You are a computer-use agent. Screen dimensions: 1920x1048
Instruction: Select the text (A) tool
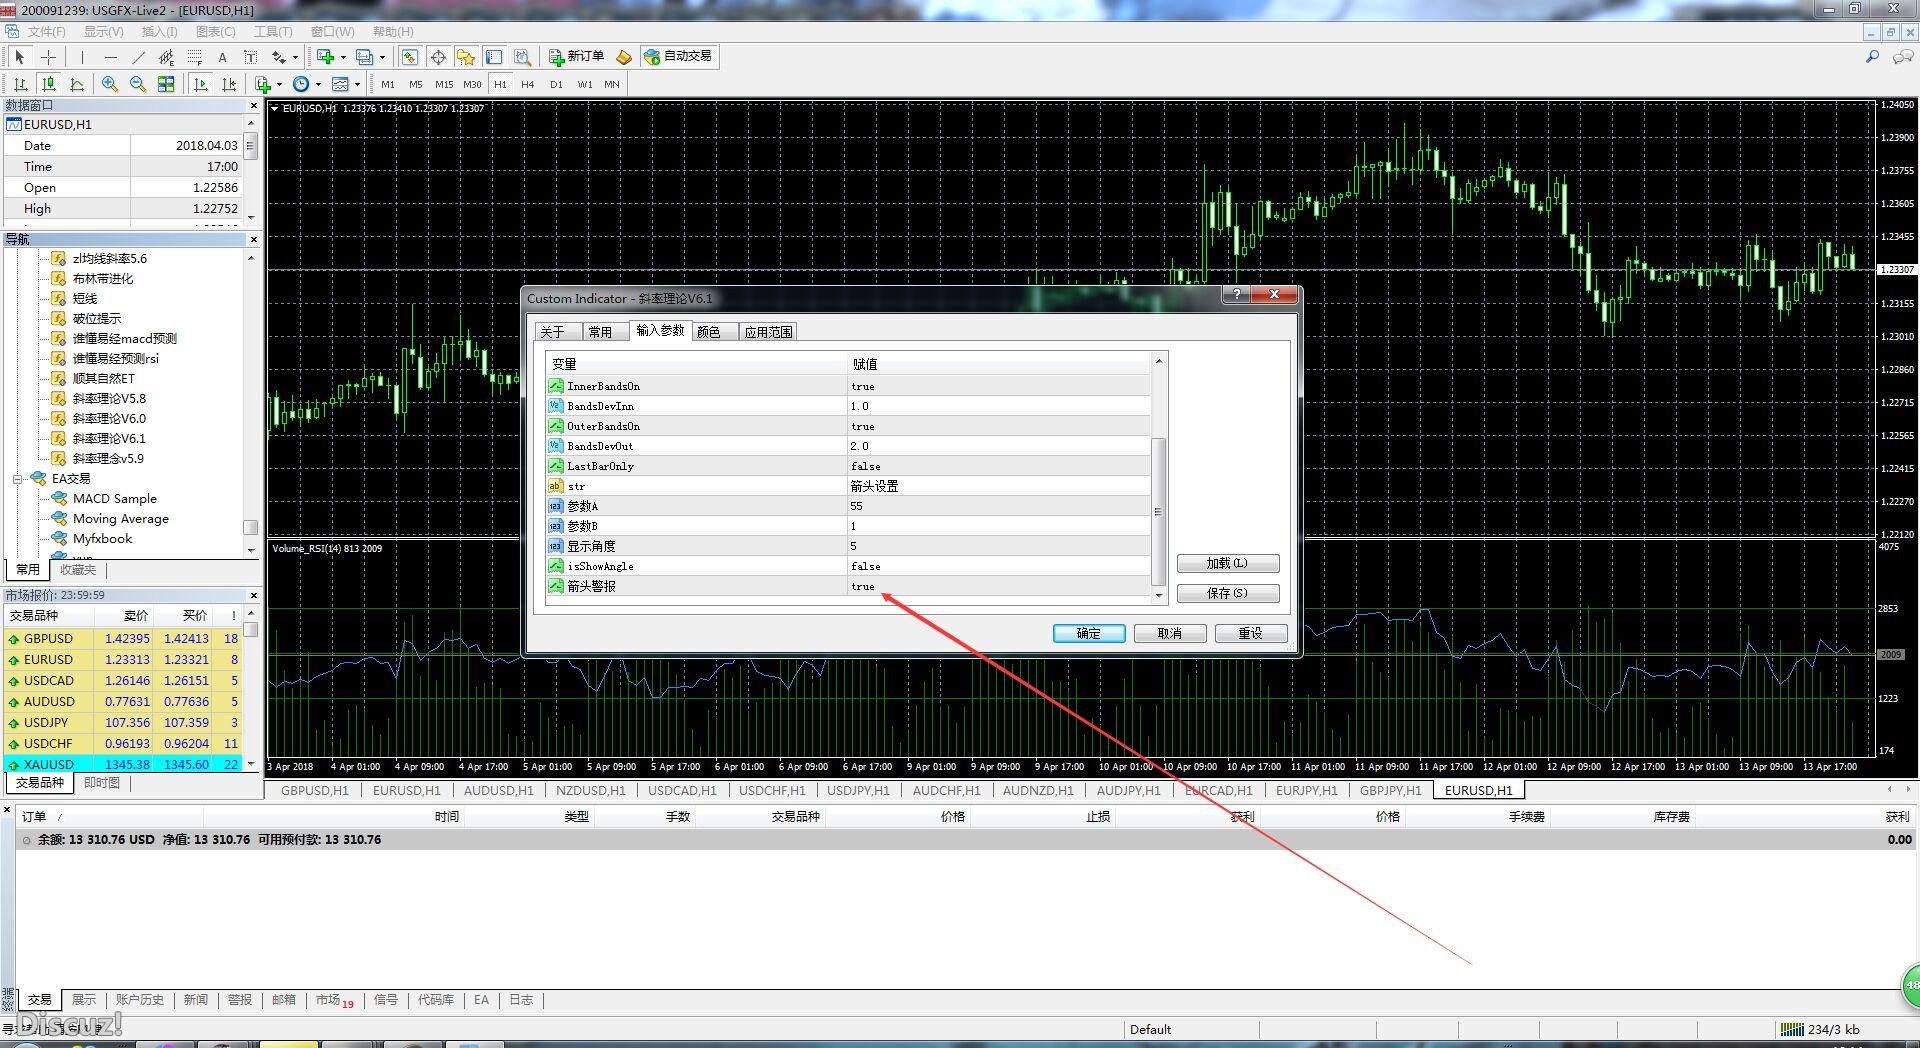point(222,57)
